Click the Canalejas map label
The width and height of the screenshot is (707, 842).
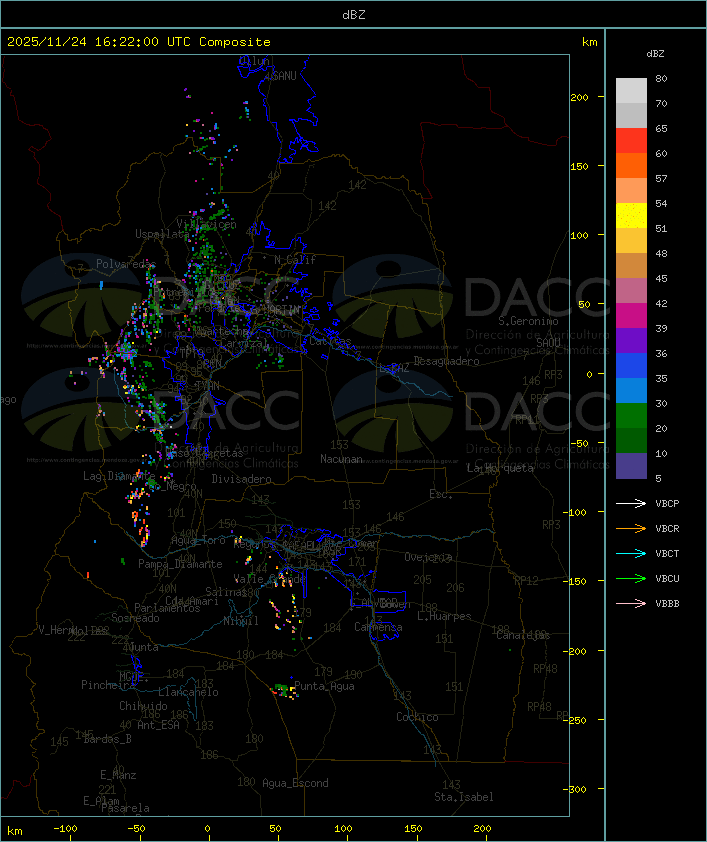(523, 635)
